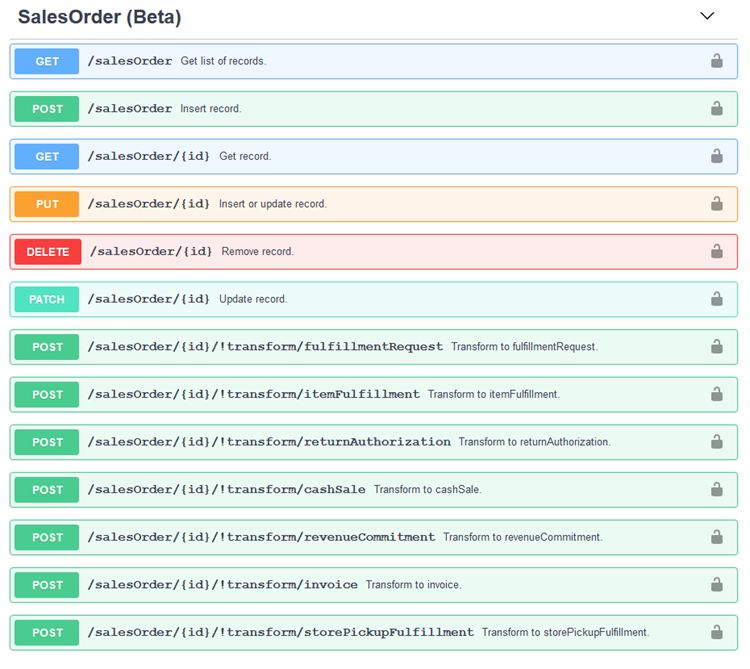Click 'Insert or update record.' description
Viewport: 750px width, 669px height.
coord(273,204)
